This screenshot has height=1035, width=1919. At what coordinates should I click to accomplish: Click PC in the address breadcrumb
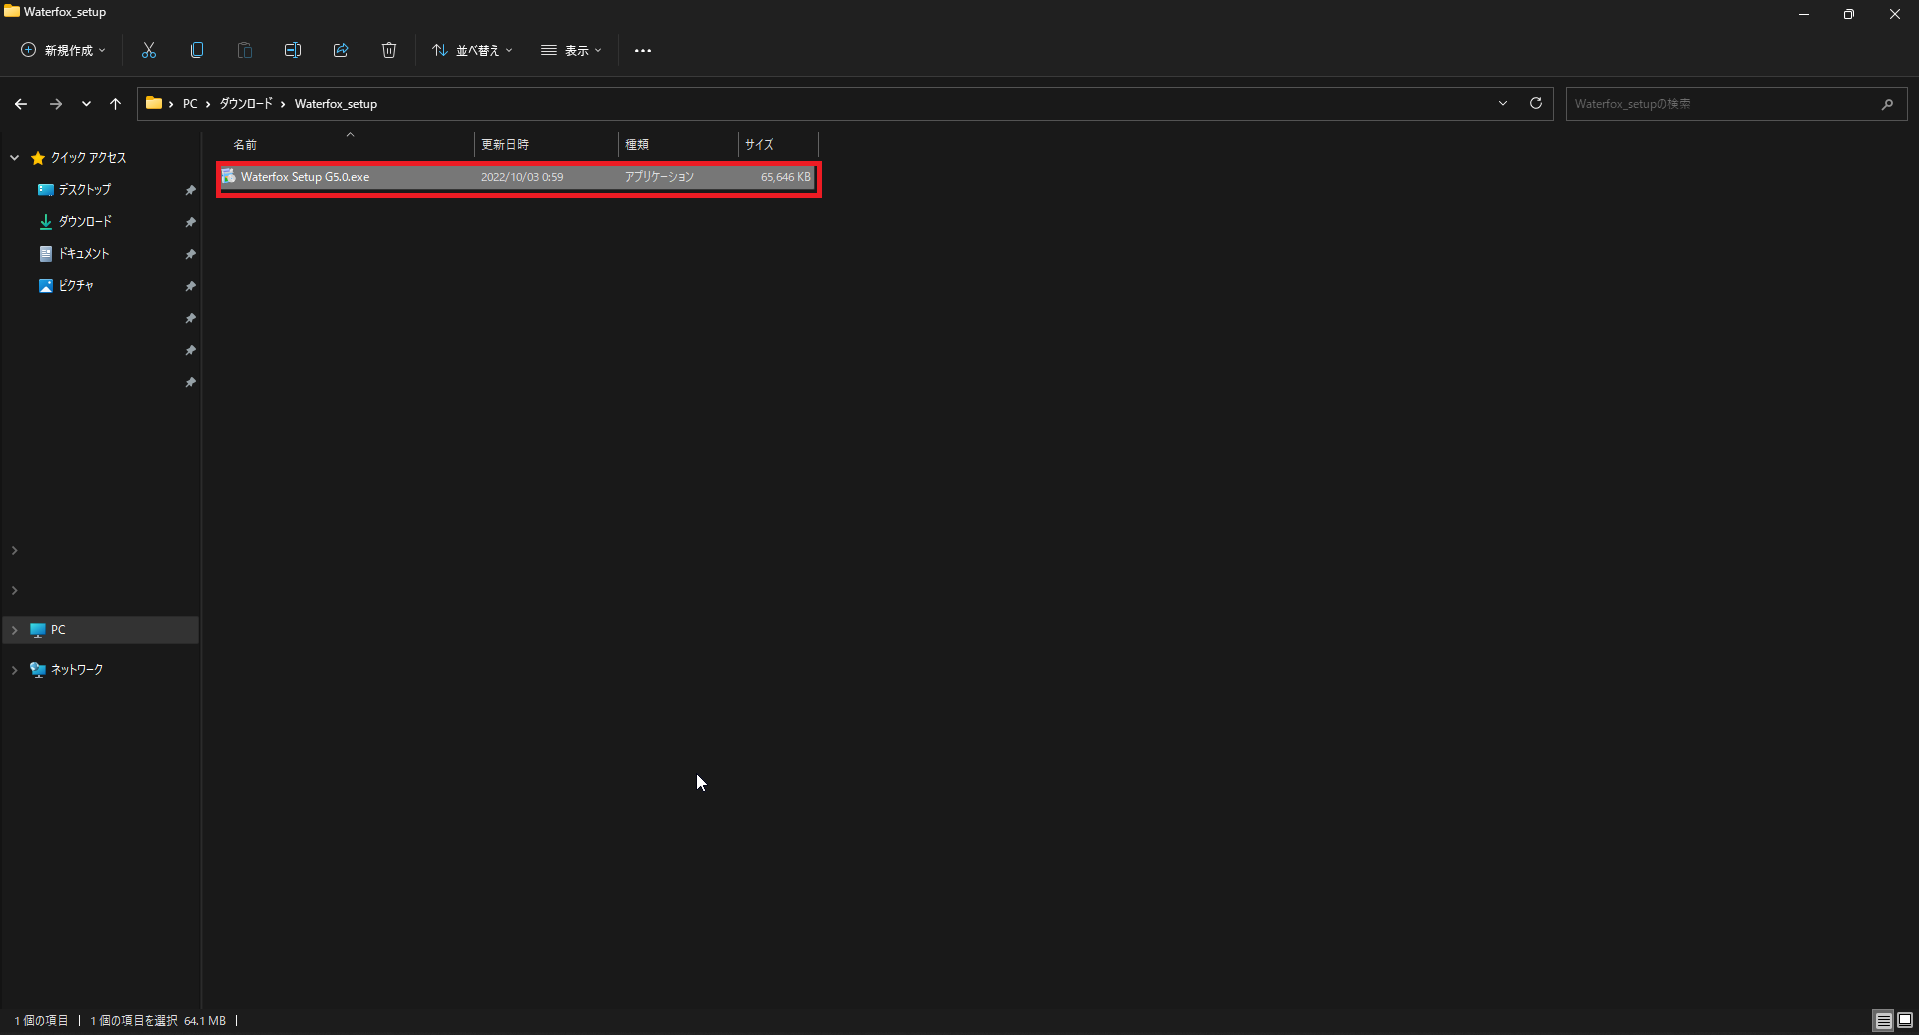[x=190, y=104]
